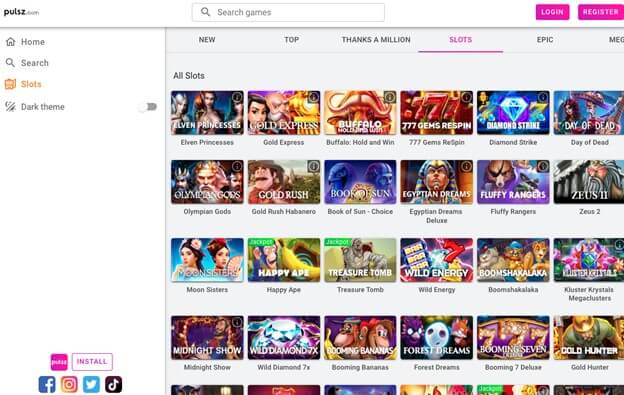
Task: Toggle the Dark theme switch
Action: click(x=148, y=107)
